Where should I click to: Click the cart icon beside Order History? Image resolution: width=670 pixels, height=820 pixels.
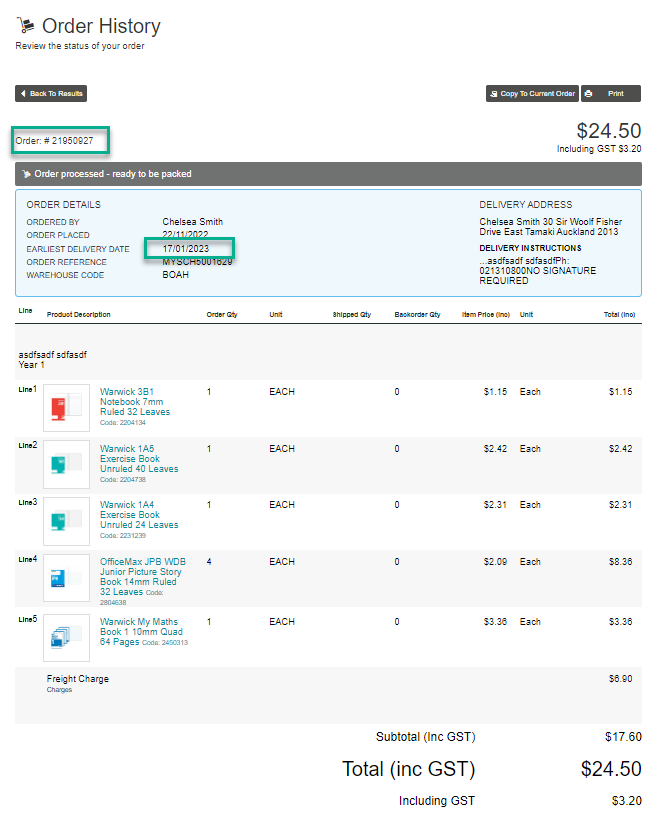tap(25, 25)
